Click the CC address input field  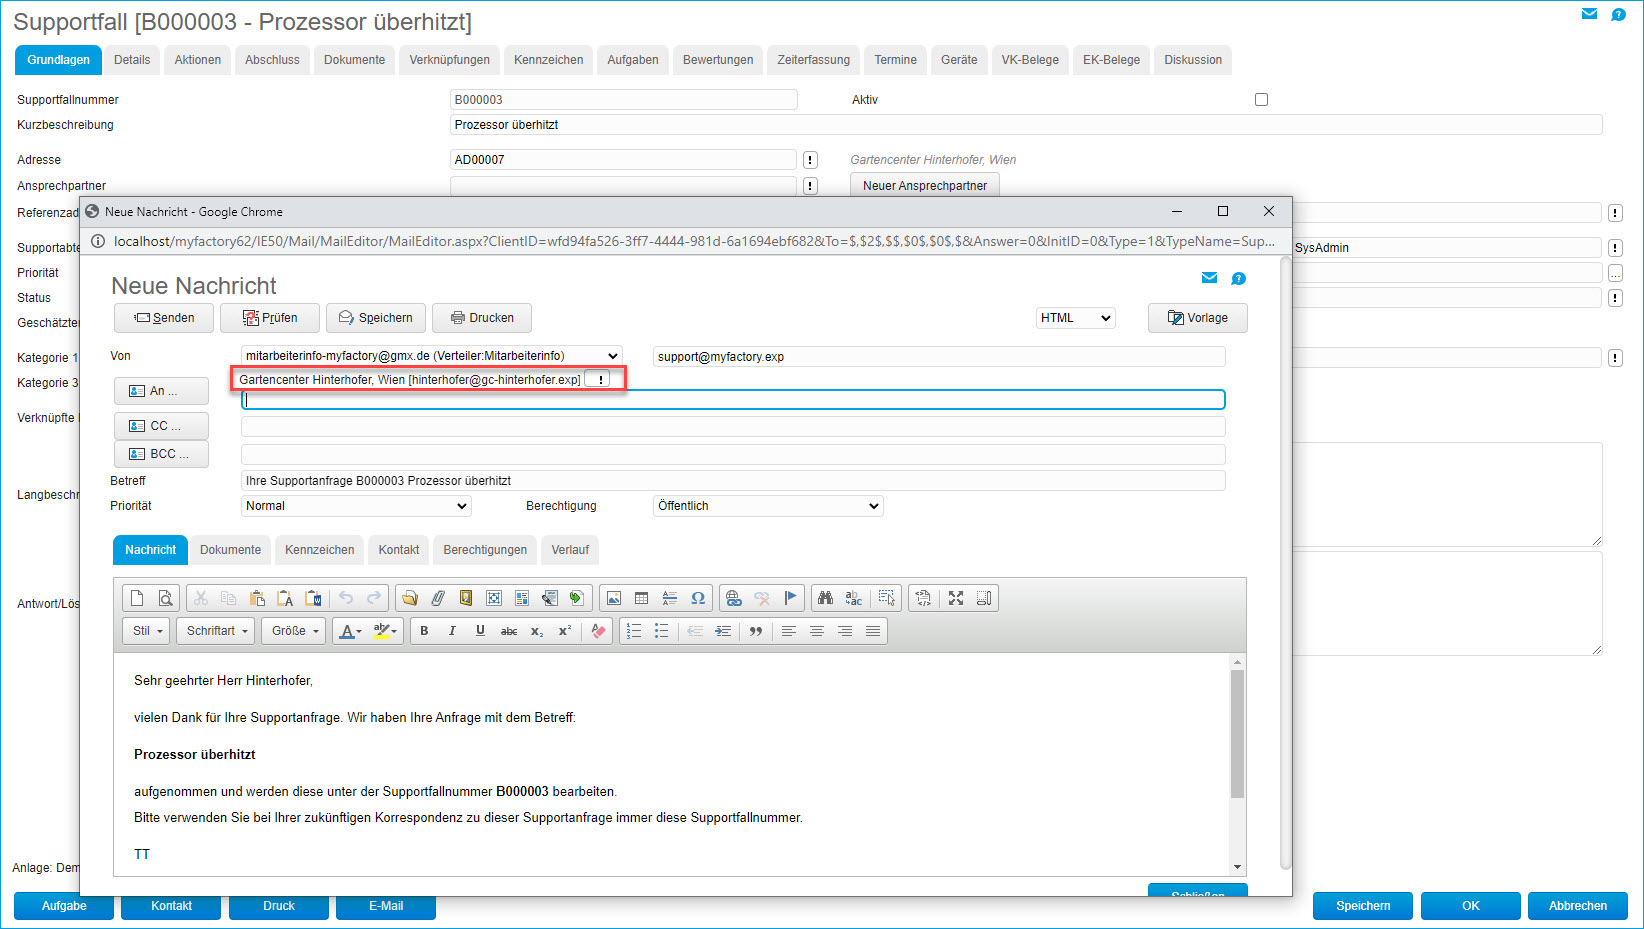[733, 426]
